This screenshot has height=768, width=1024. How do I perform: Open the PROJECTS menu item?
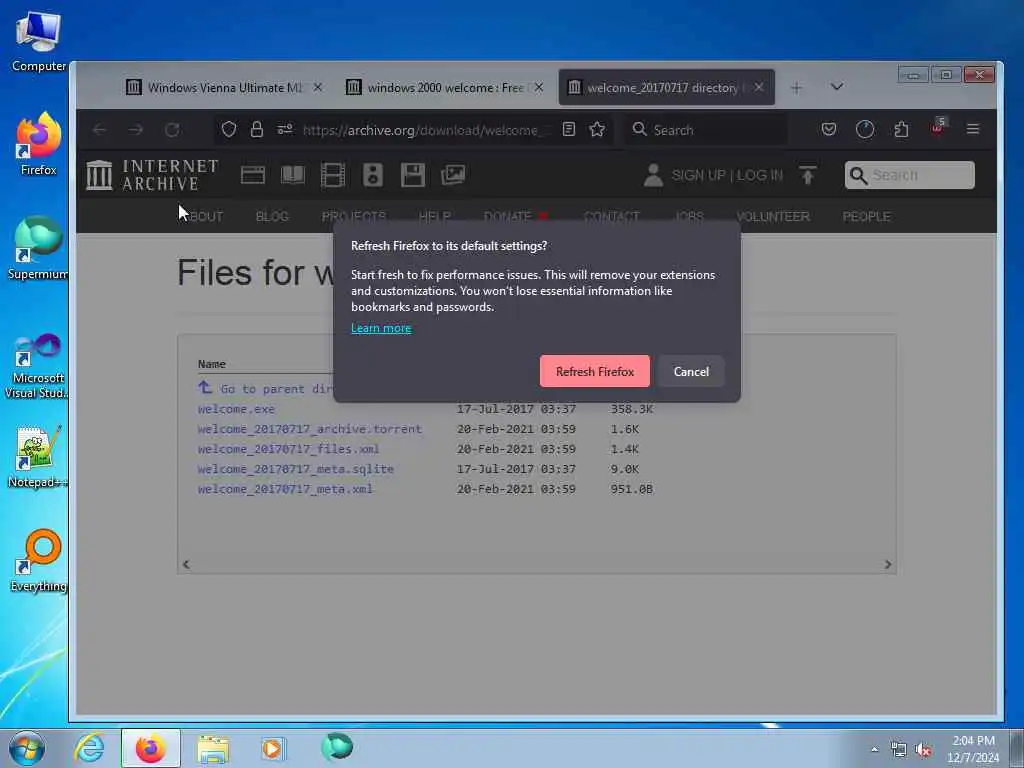[x=354, y=216]
